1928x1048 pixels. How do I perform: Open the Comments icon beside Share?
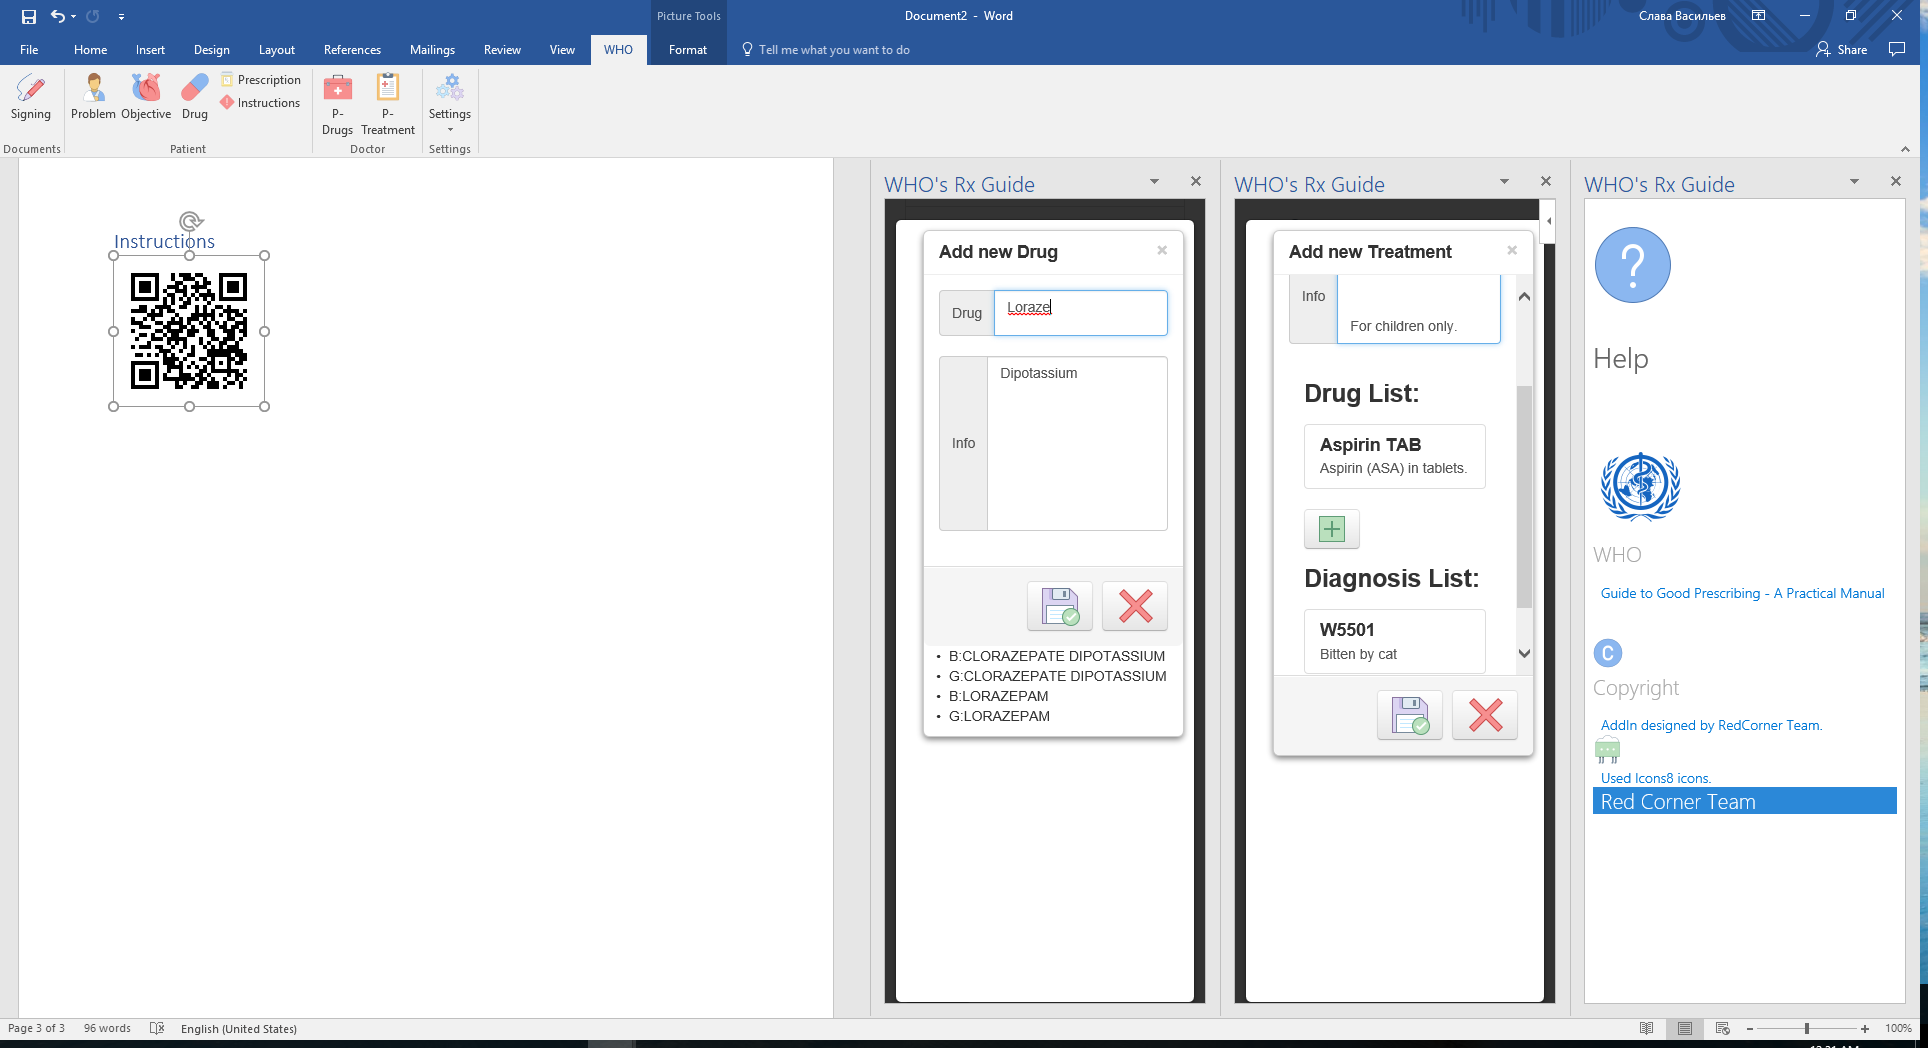(x=1897, y=50)
